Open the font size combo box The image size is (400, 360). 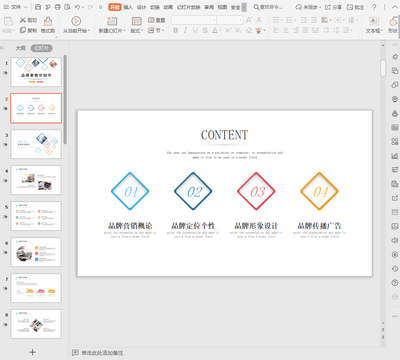tap(230, 20)
